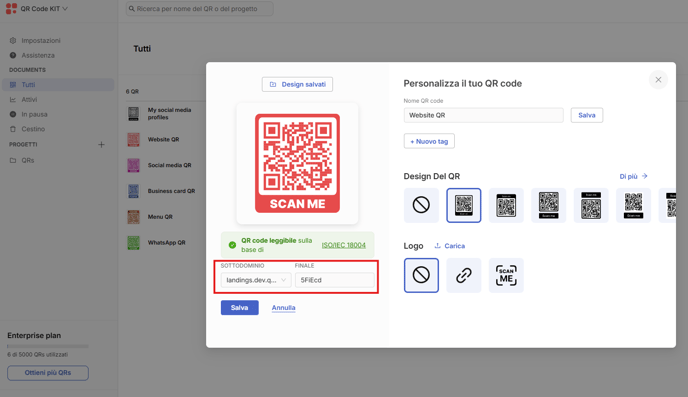
Task: Select Tutti in the sidebar
Action: coord(58,85)
